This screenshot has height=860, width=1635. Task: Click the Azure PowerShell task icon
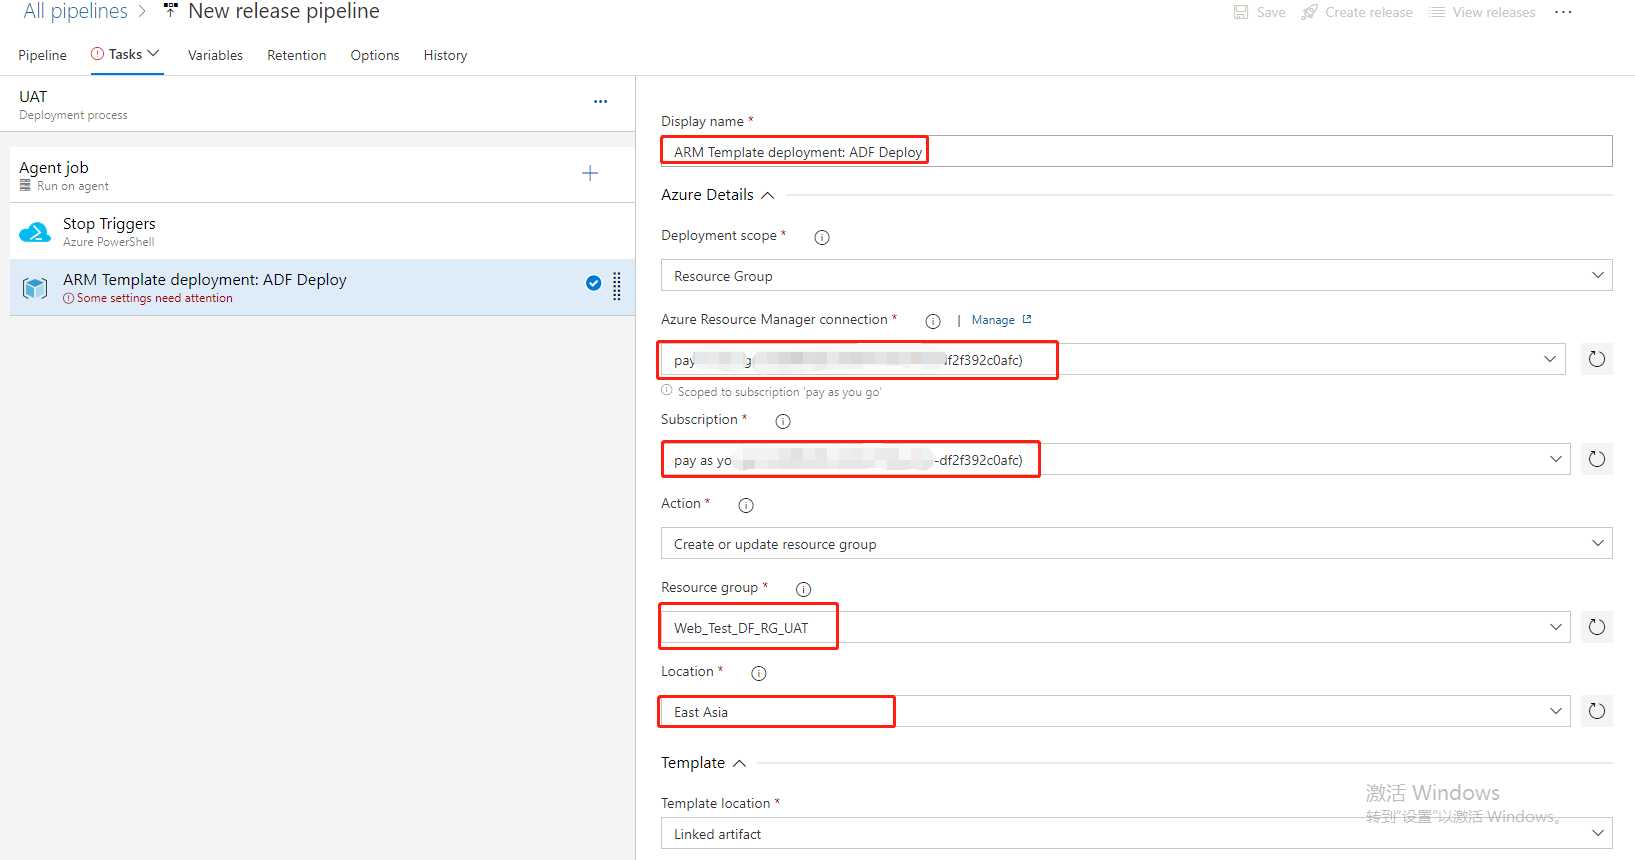point(35,232)
